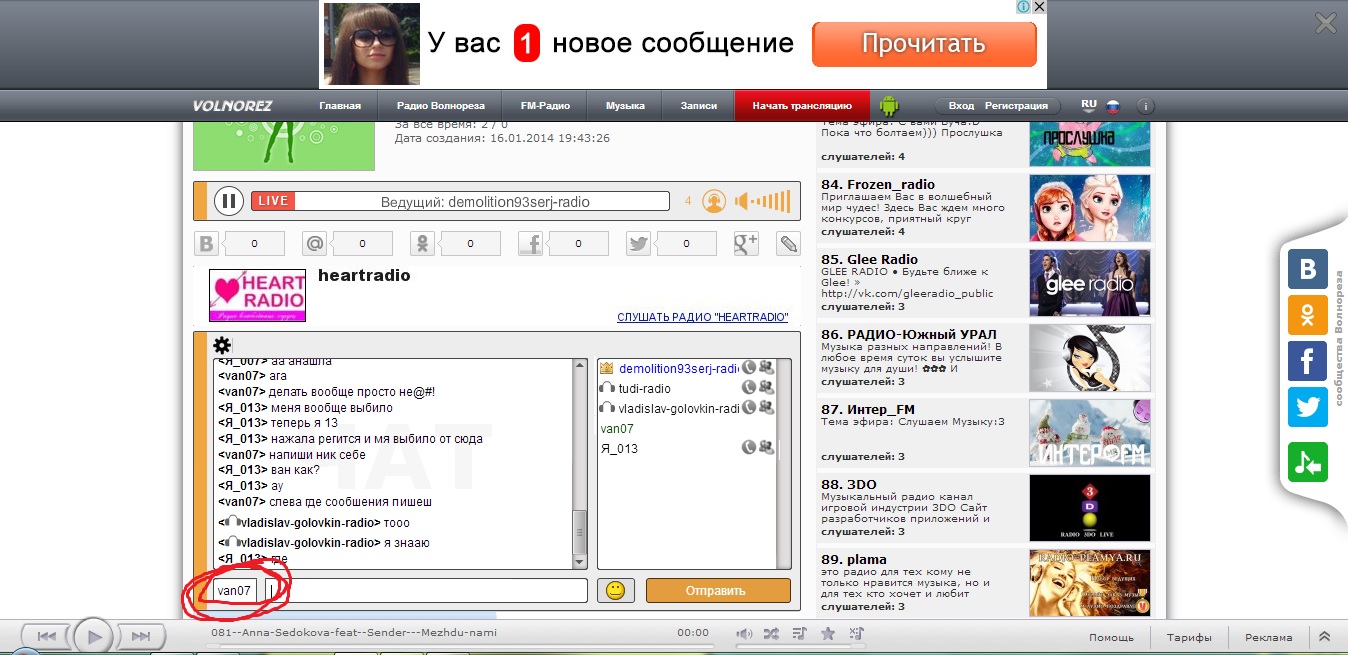Click the chat message input field

pyautogui.click(x=425, y=590)
